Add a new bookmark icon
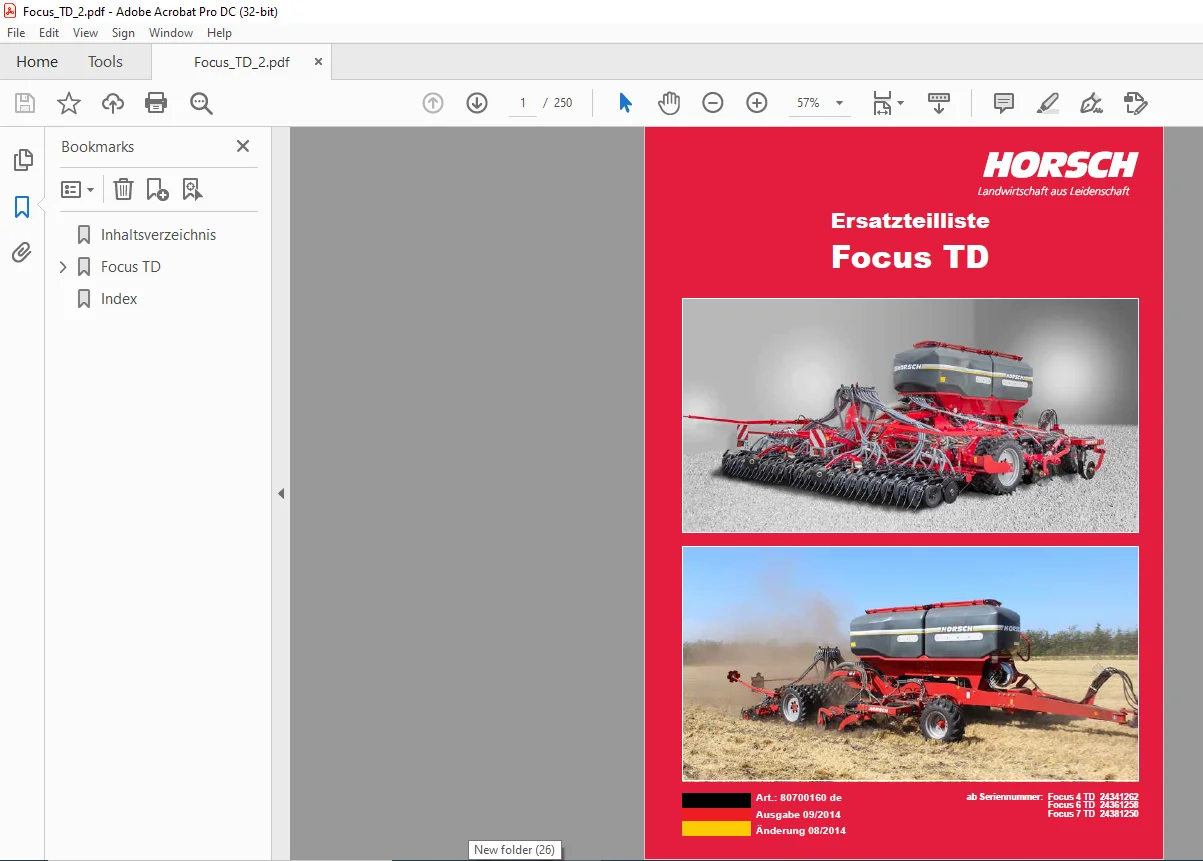The width and height of the screenshot is (1203, 861). (x=157, y=189)
